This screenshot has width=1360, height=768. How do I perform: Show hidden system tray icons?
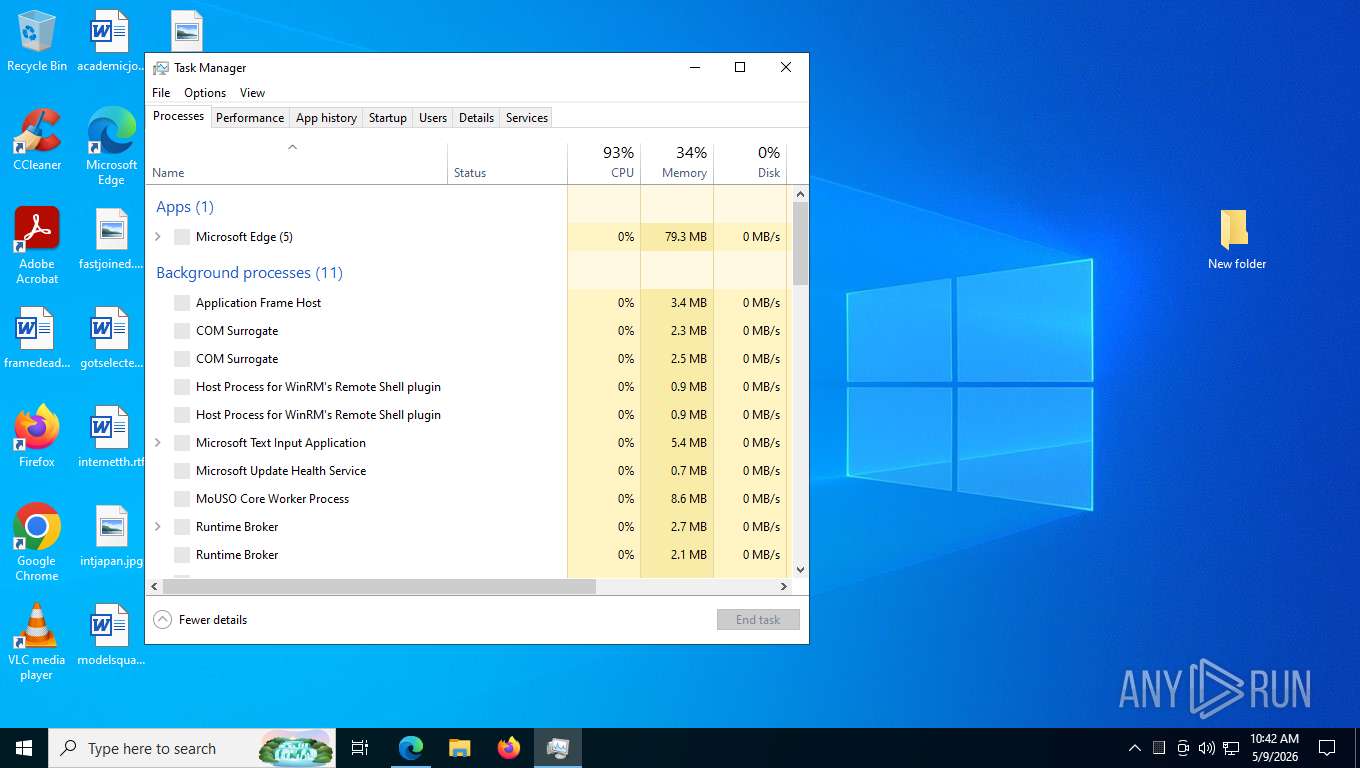pyautogui.click(x=1134, y=748)
